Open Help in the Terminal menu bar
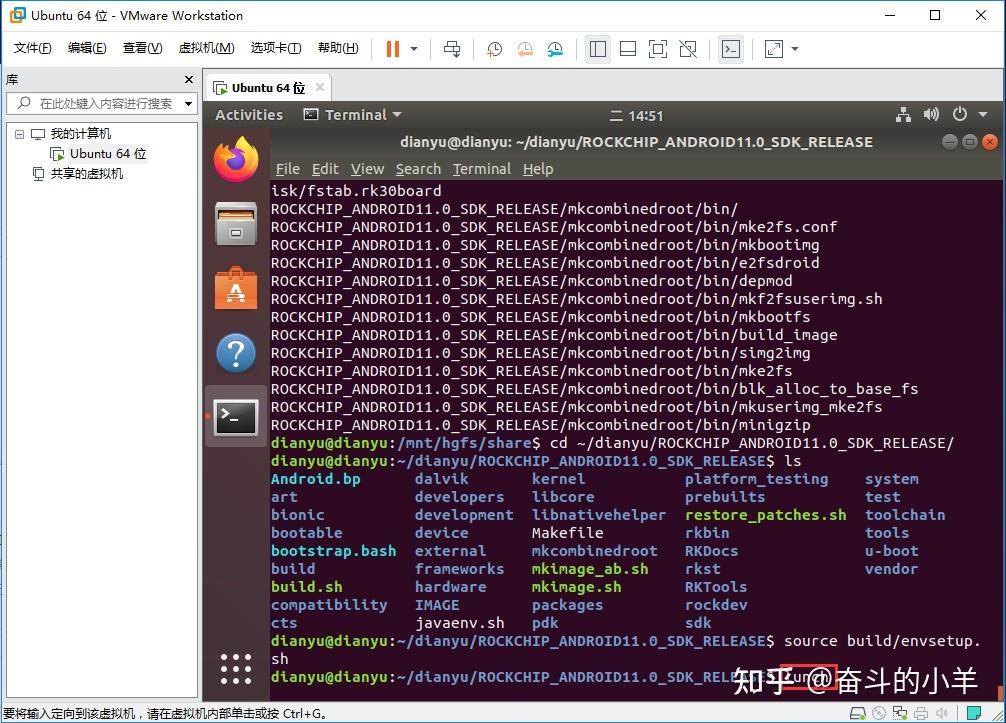The image size is (1006, 723). (538, 168)
